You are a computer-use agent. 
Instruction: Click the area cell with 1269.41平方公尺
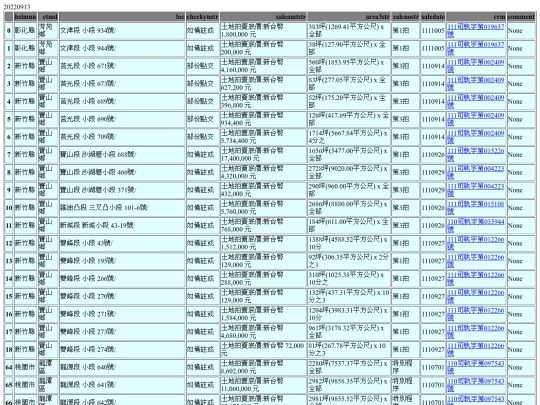349,30
